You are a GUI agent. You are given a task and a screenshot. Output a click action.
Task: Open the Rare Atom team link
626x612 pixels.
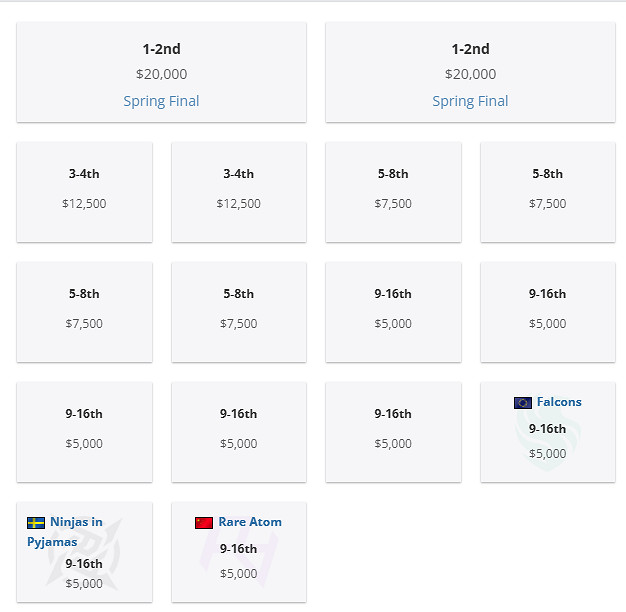pos(250,522)
